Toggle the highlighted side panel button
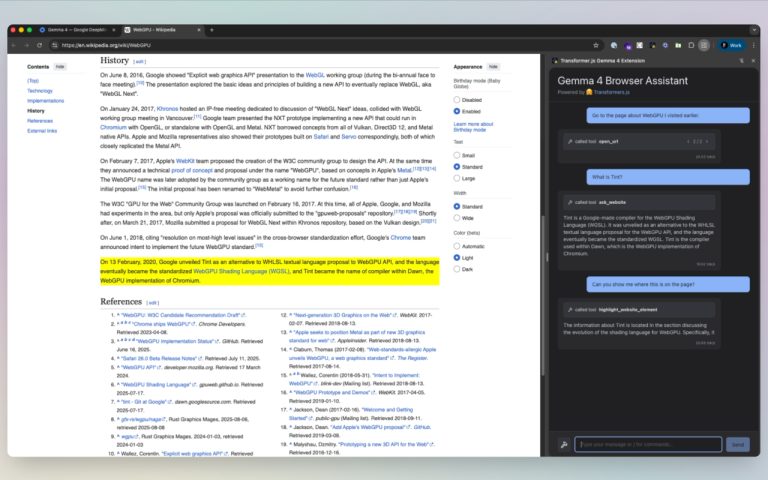Viewport: 768px width, 480px height. click(704, 45)
